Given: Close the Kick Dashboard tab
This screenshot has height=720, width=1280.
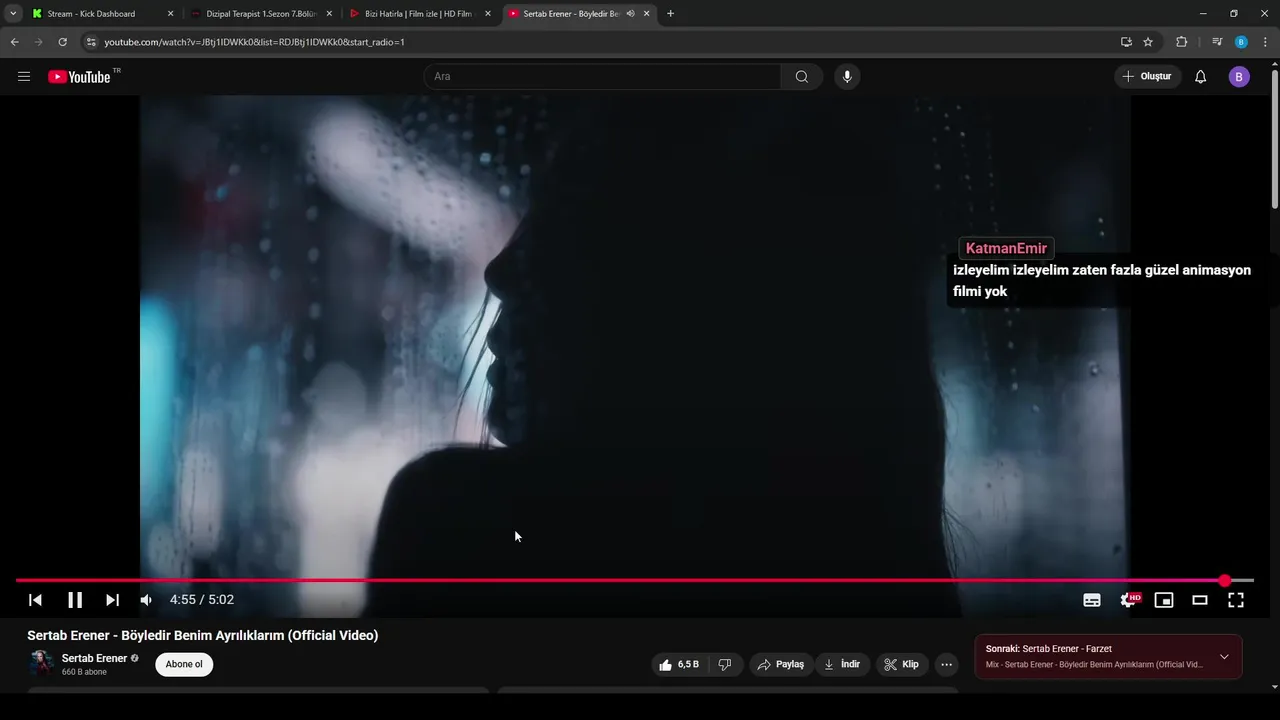Looking at the screenshot, I should [x=170, y=14].
